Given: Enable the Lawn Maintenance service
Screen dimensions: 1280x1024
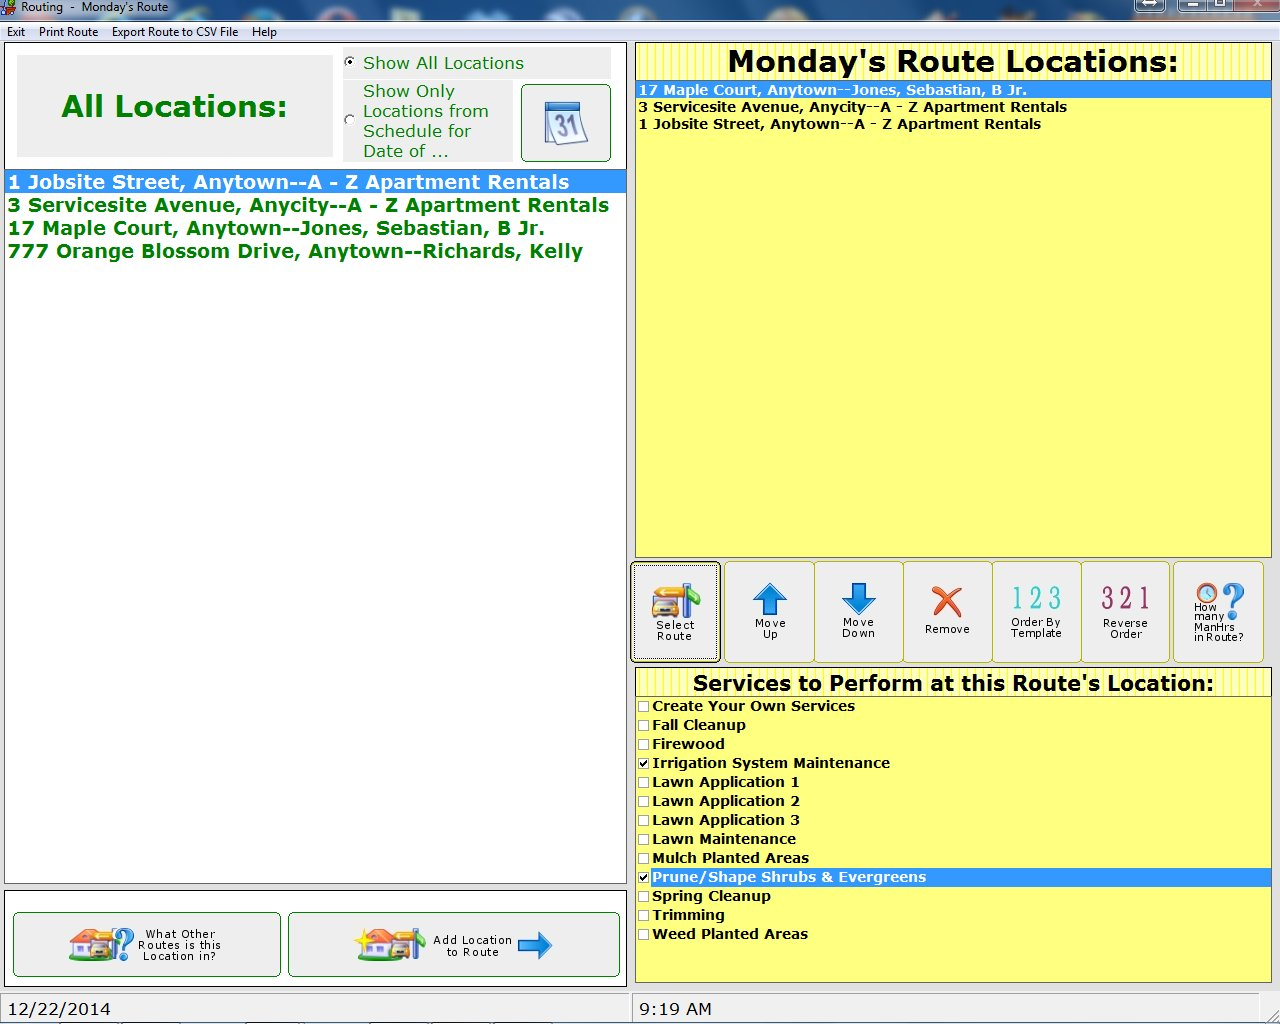Looking at the screenshot, I should pyautogui.click(x=644, y=839).
